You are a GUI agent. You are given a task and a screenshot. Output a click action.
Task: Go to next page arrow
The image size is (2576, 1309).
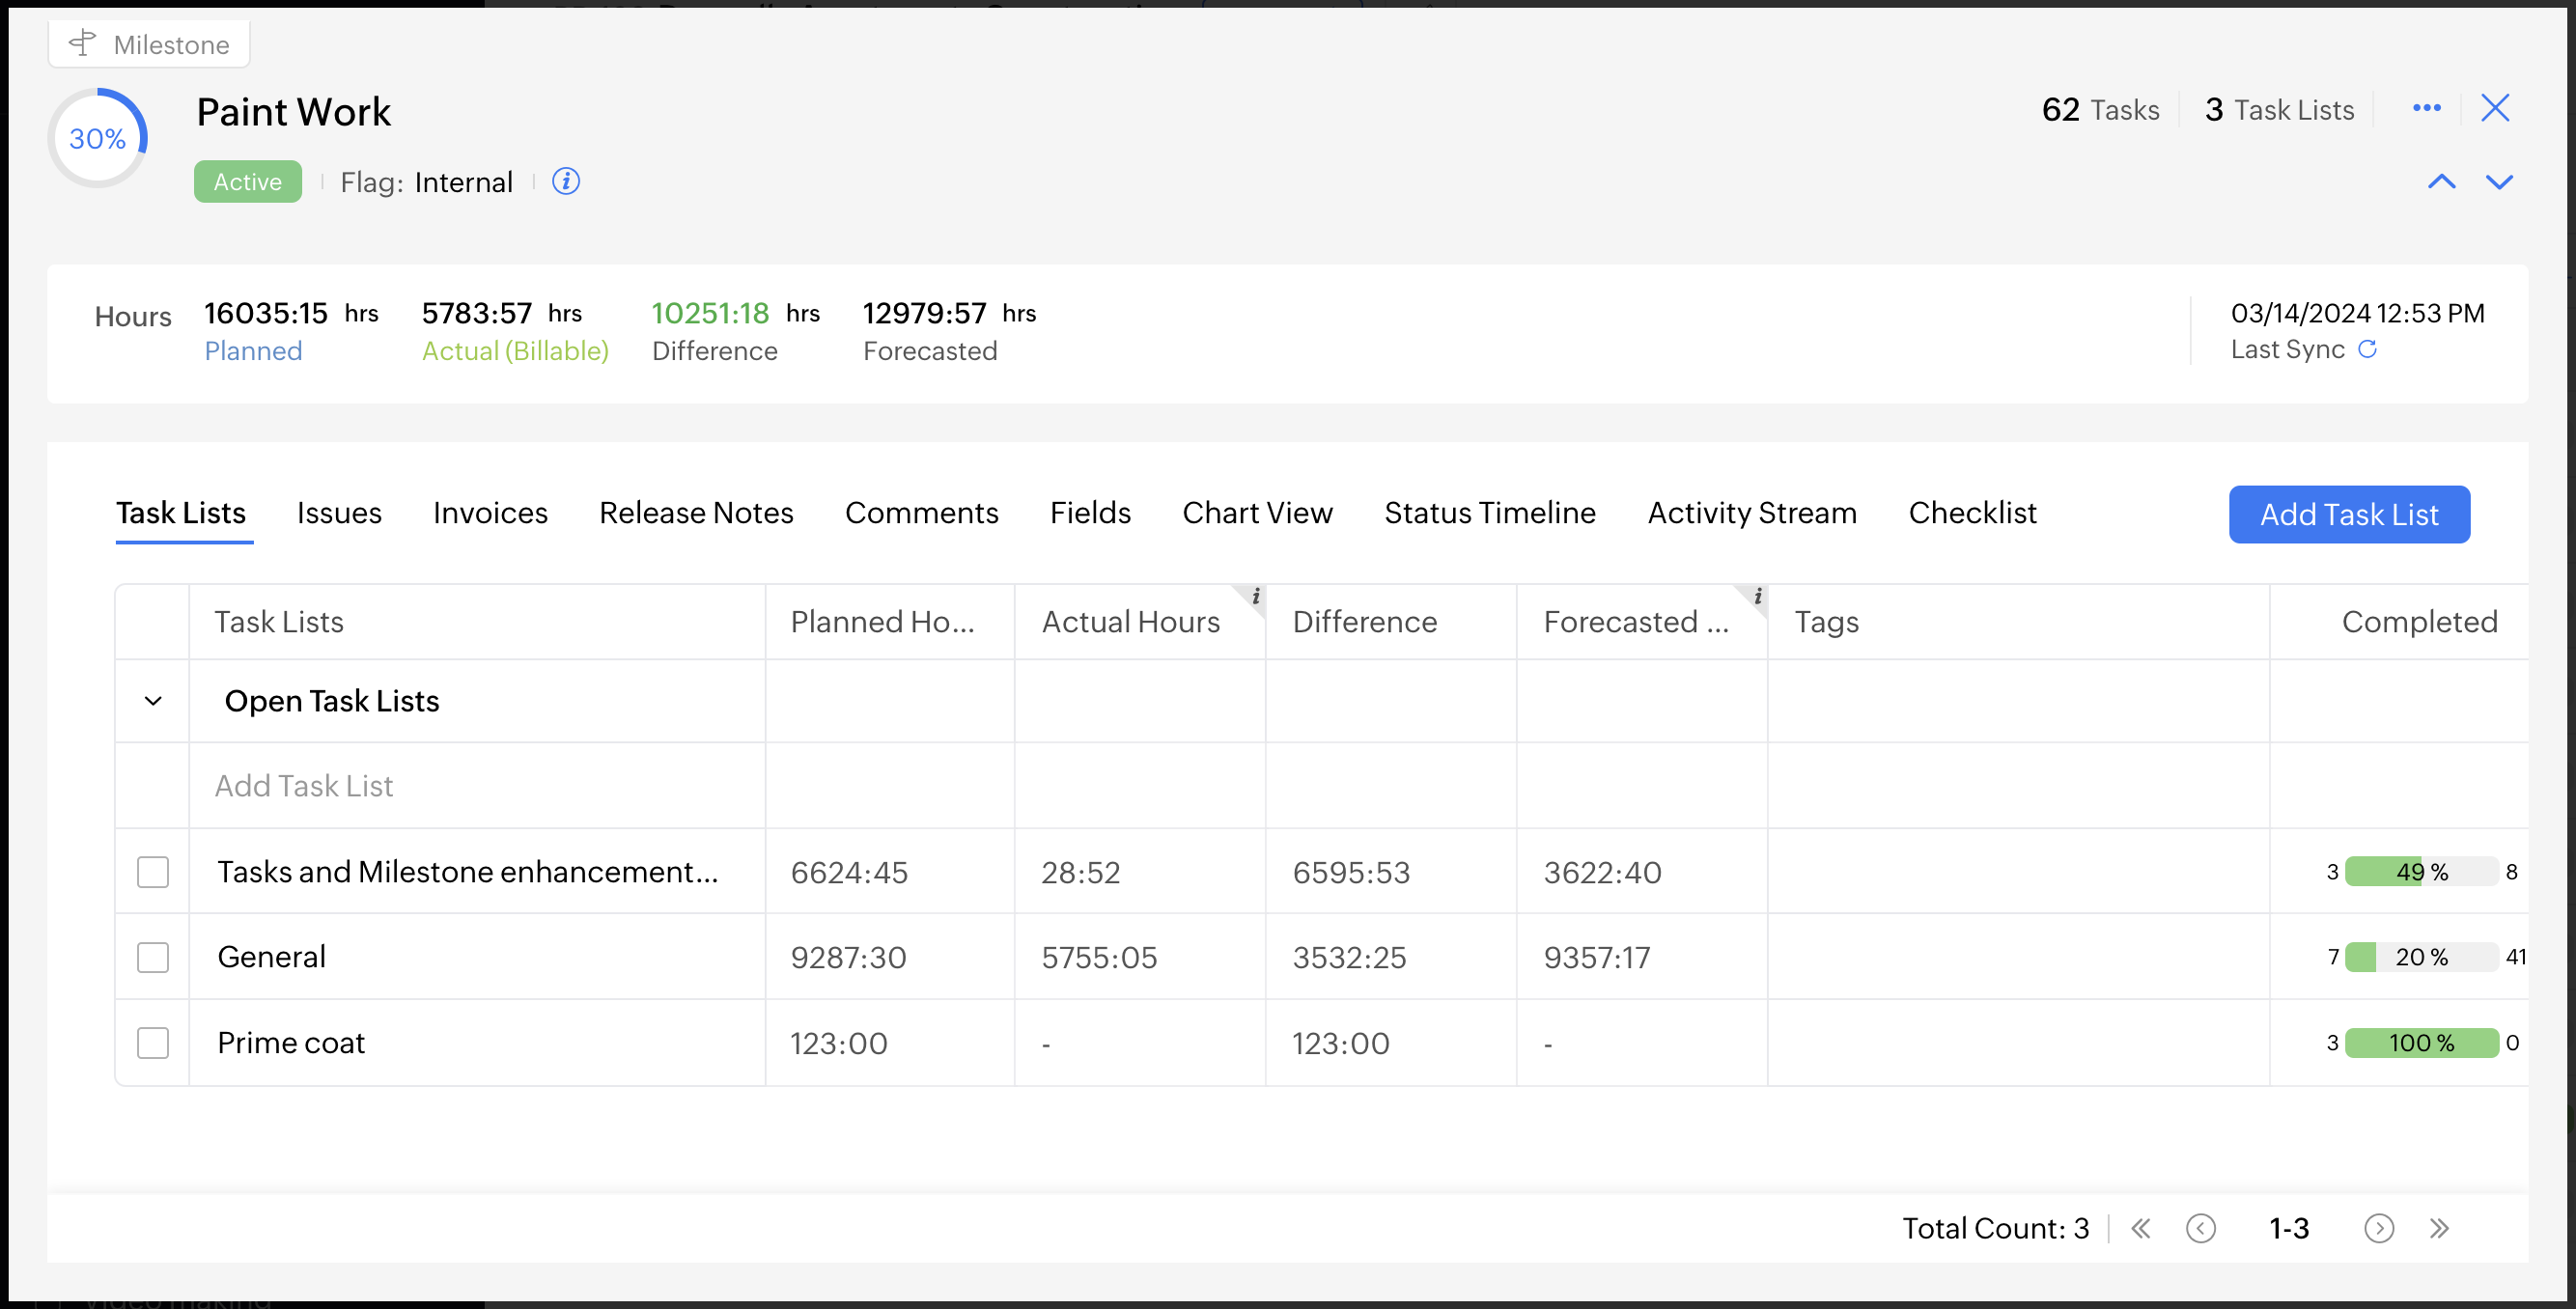(2378, 1228)
